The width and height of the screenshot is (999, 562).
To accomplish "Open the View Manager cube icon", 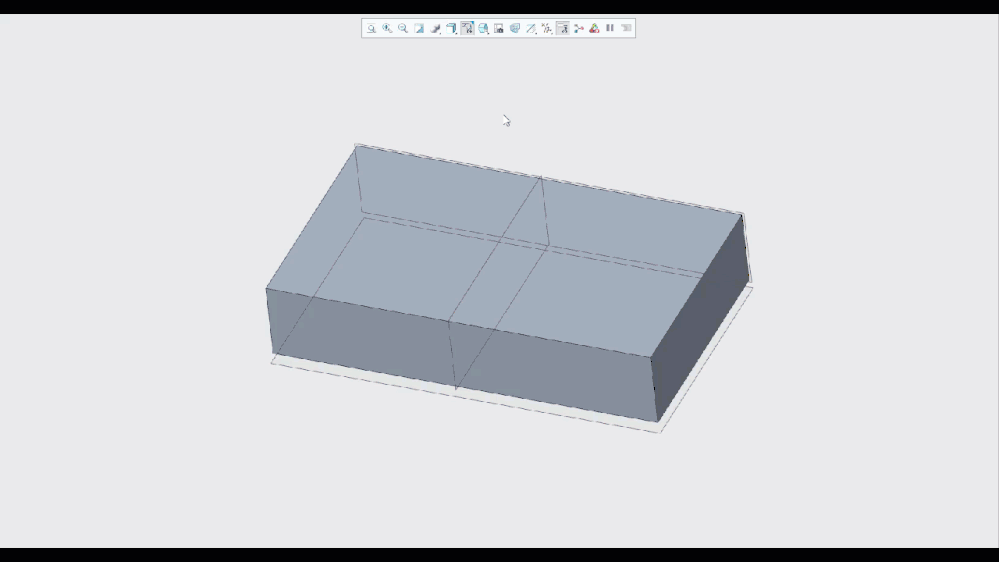I will [x=483, y=28].
